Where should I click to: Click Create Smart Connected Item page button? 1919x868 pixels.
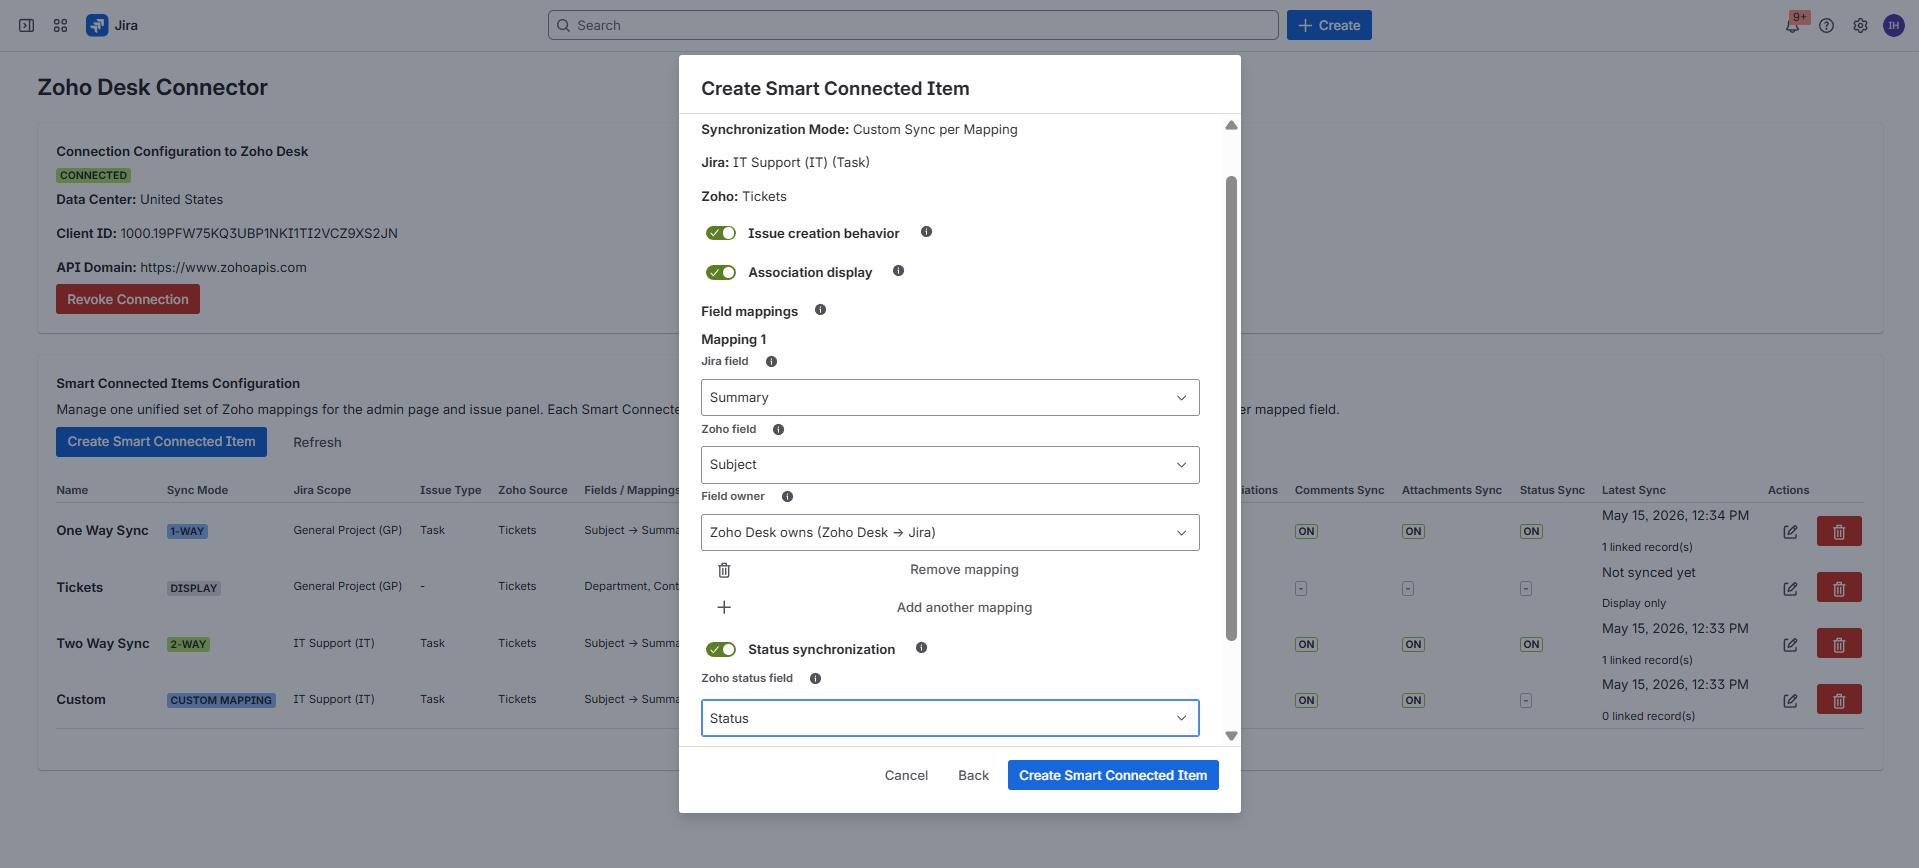pyautogui.click(x=161, y=441)
